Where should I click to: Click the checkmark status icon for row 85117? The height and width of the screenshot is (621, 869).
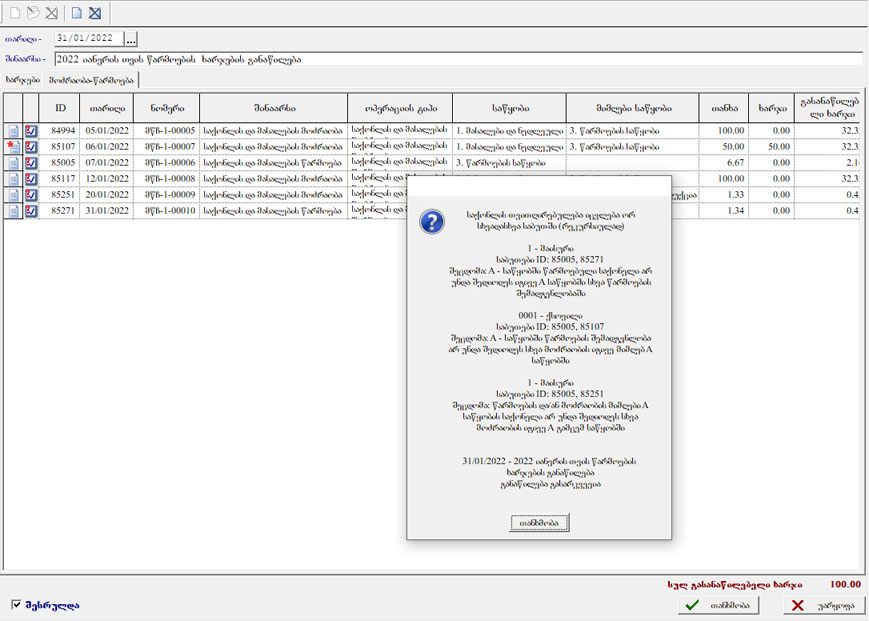pyautogui.click(x=31, y=179)
